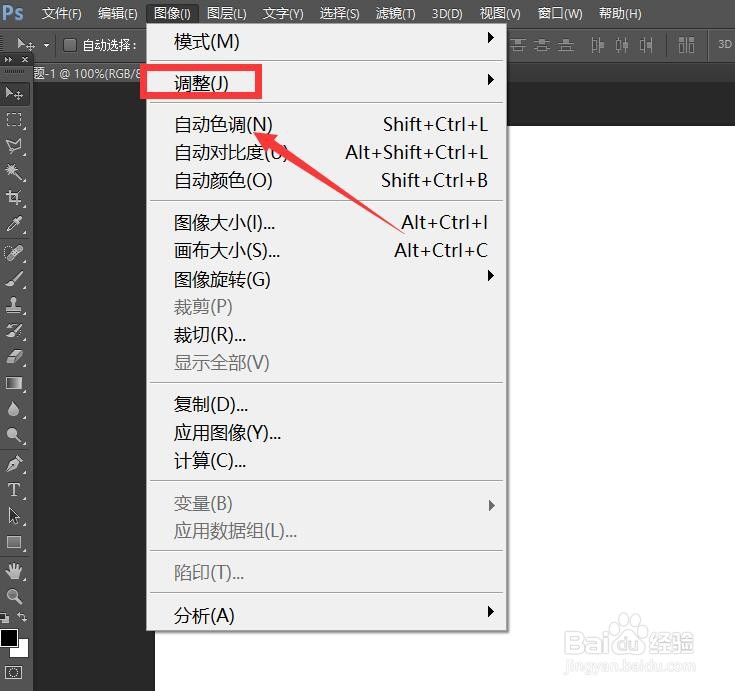
Task: Select the History Brush tool
Action: click(x=14, y=331)
